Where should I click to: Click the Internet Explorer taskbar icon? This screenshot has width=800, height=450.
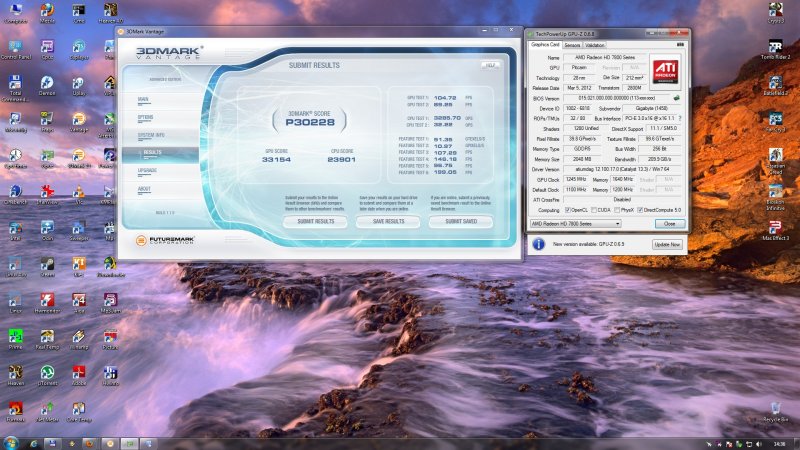pyautogui.click(x=33, y=444)
